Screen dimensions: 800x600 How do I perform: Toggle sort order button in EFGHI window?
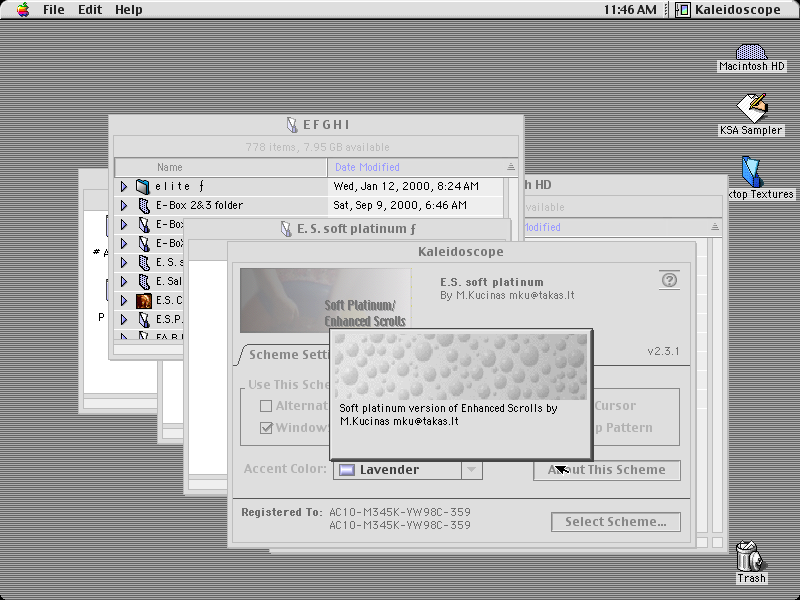(511, 167)
